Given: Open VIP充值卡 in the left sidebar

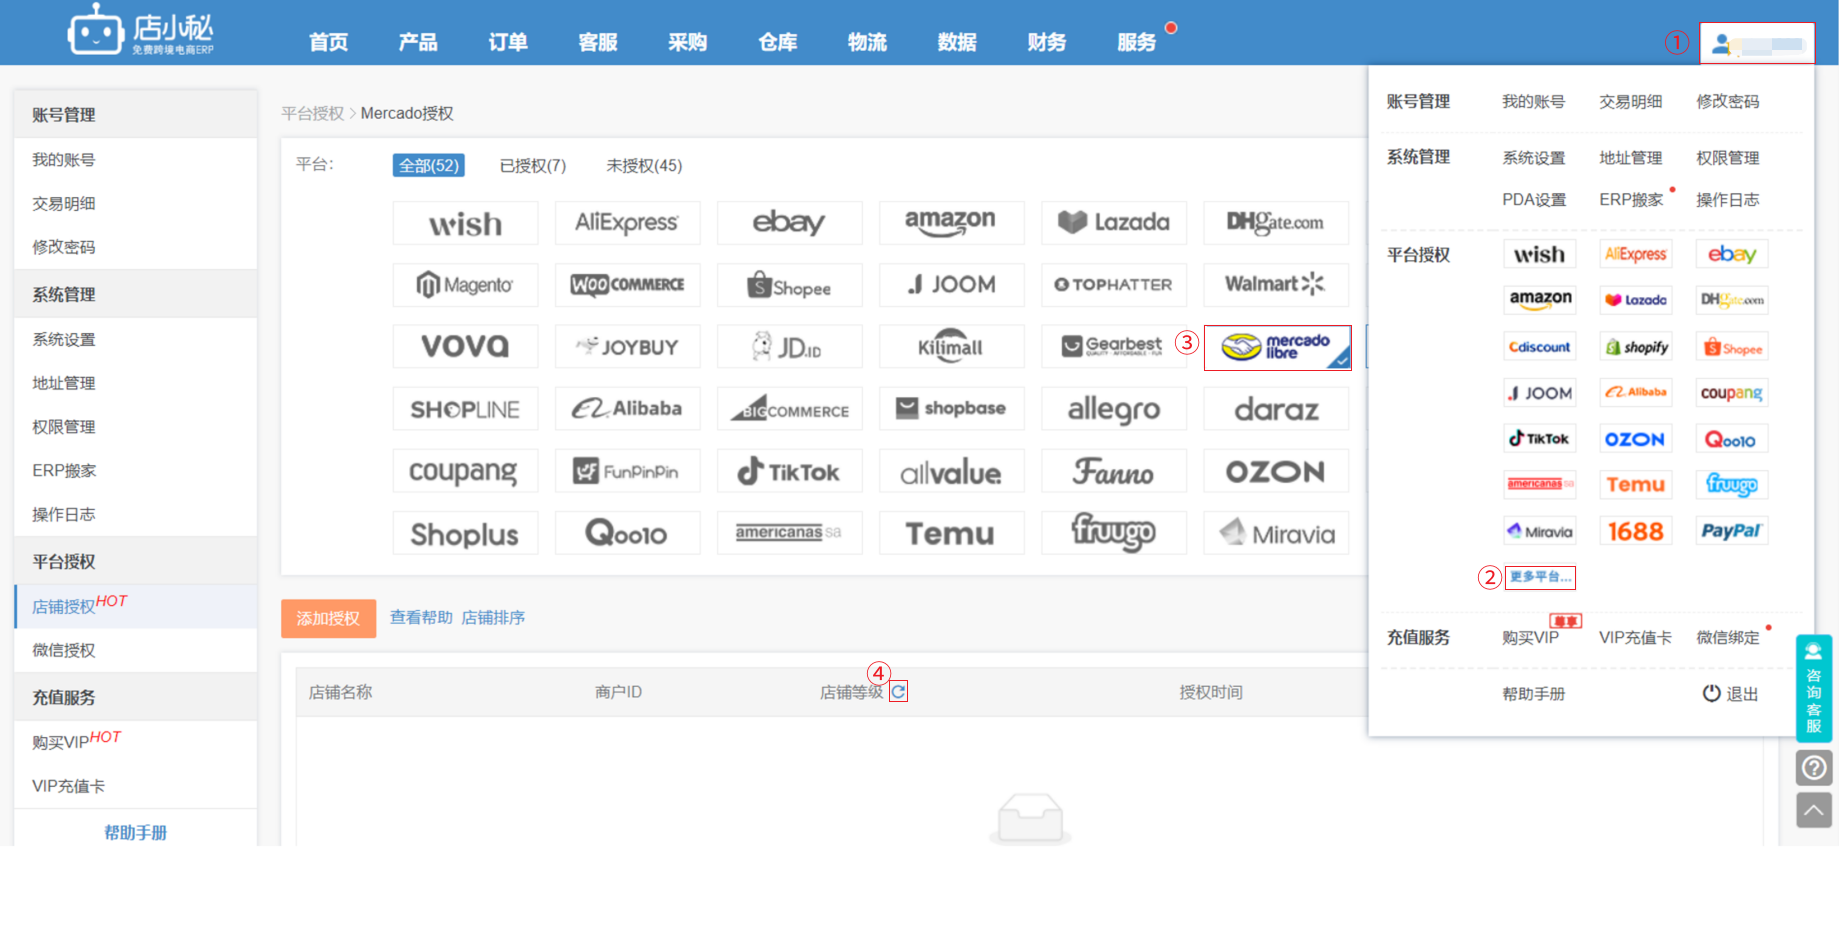Looking at the screenshot, I should (x=68, y=787).
